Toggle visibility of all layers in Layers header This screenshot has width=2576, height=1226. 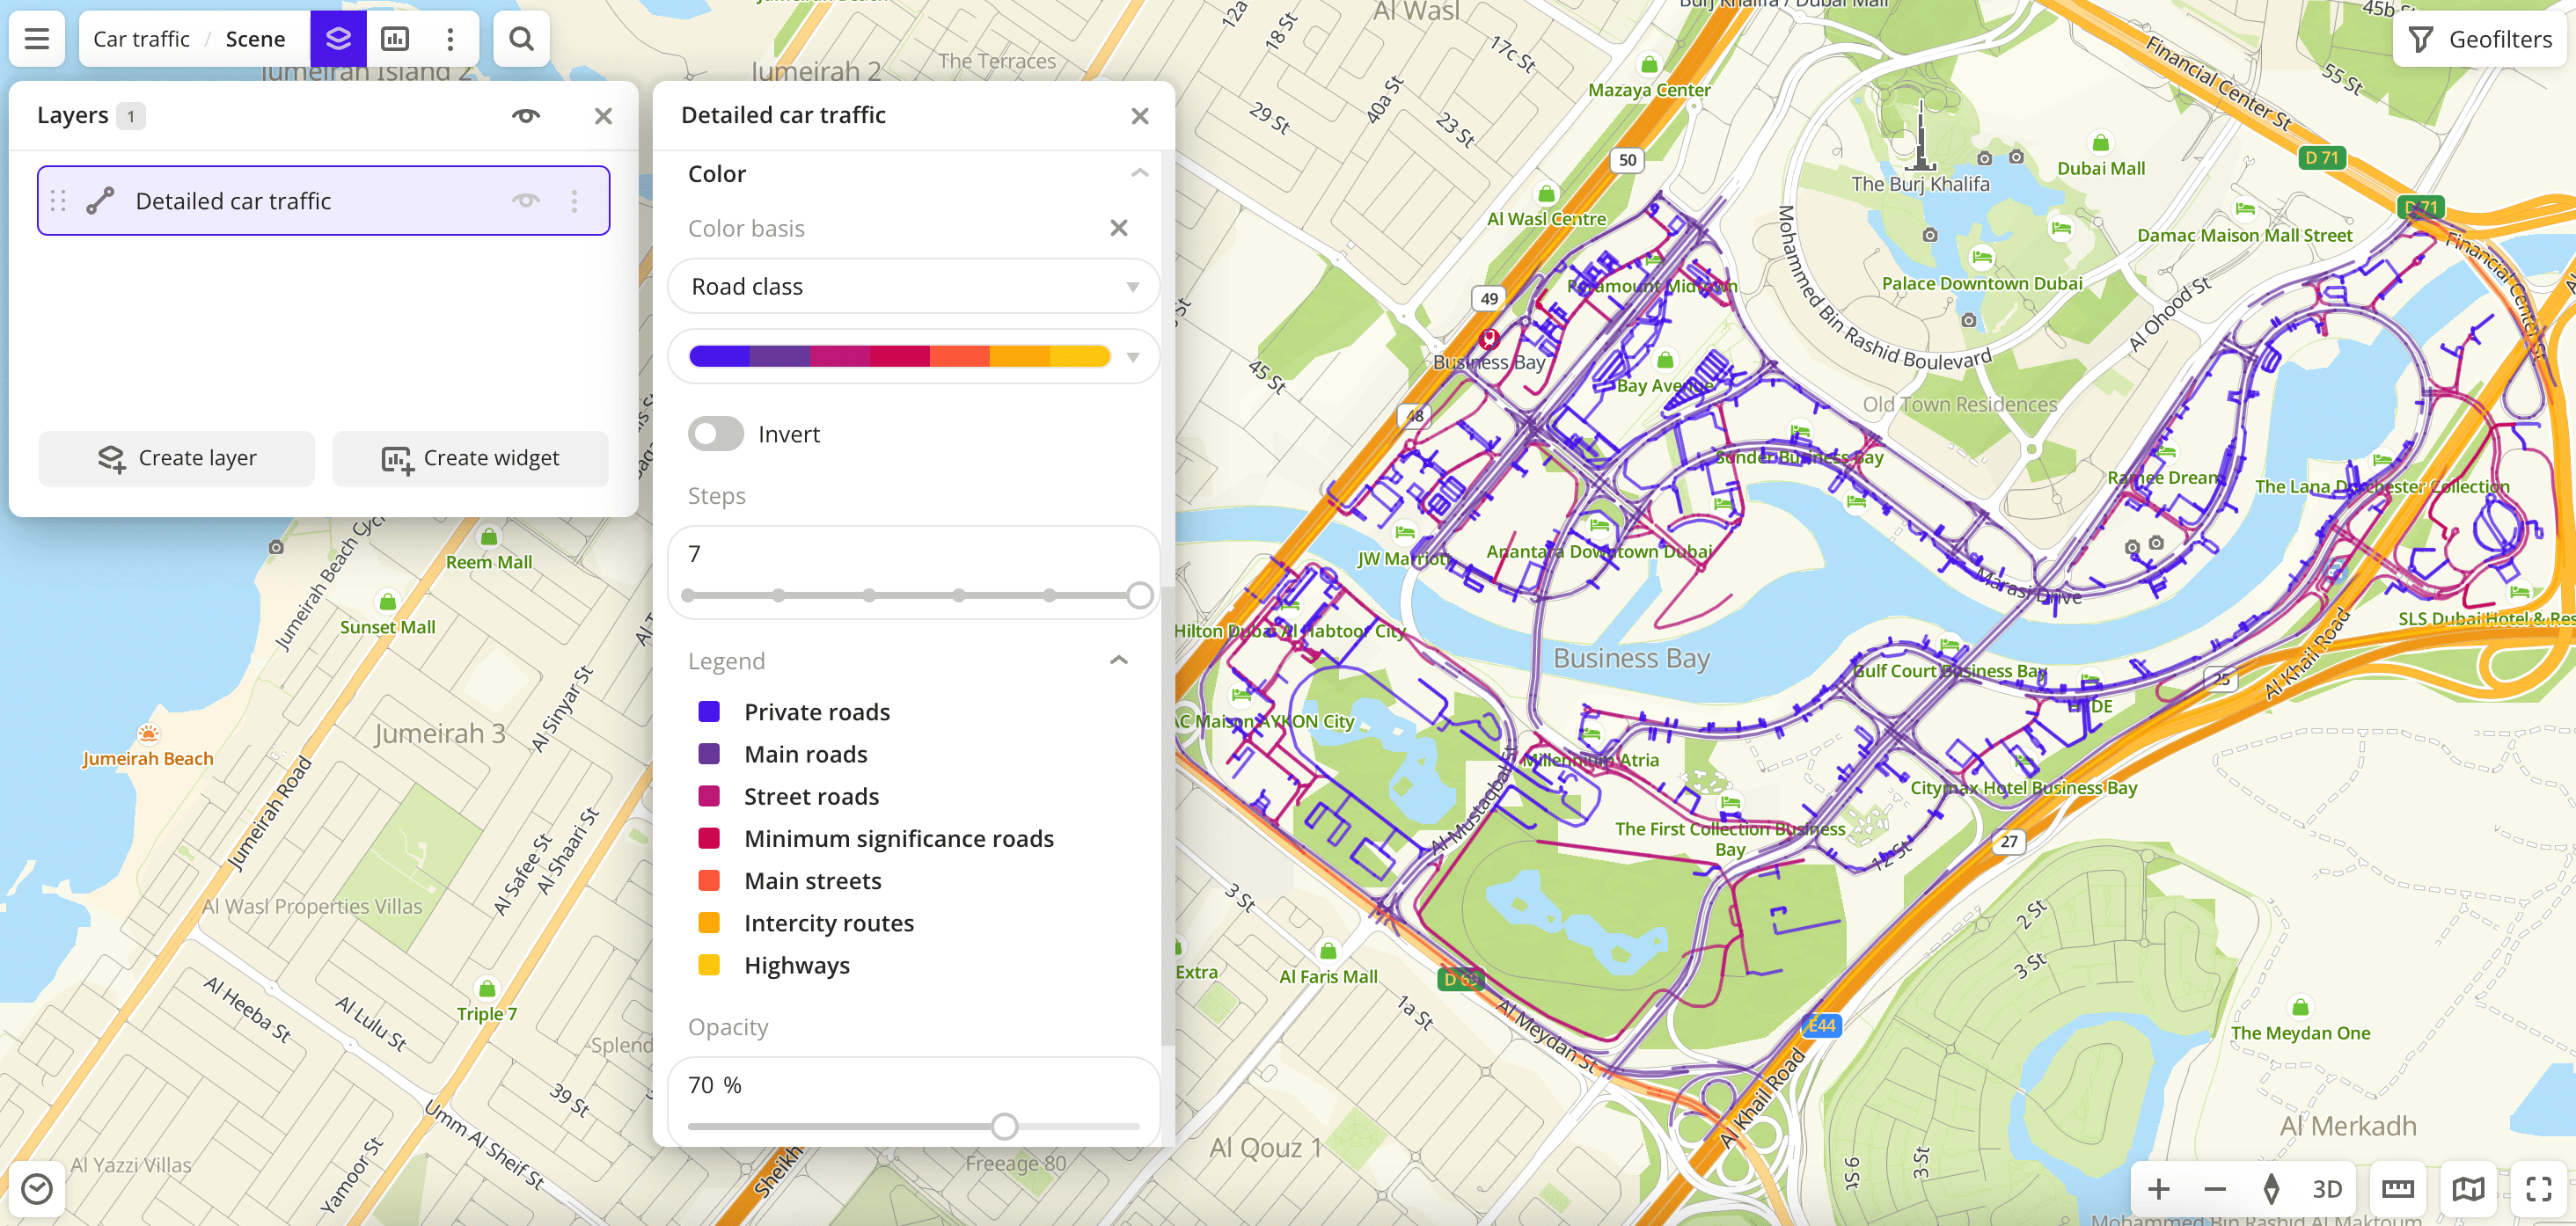coord(524,115)
